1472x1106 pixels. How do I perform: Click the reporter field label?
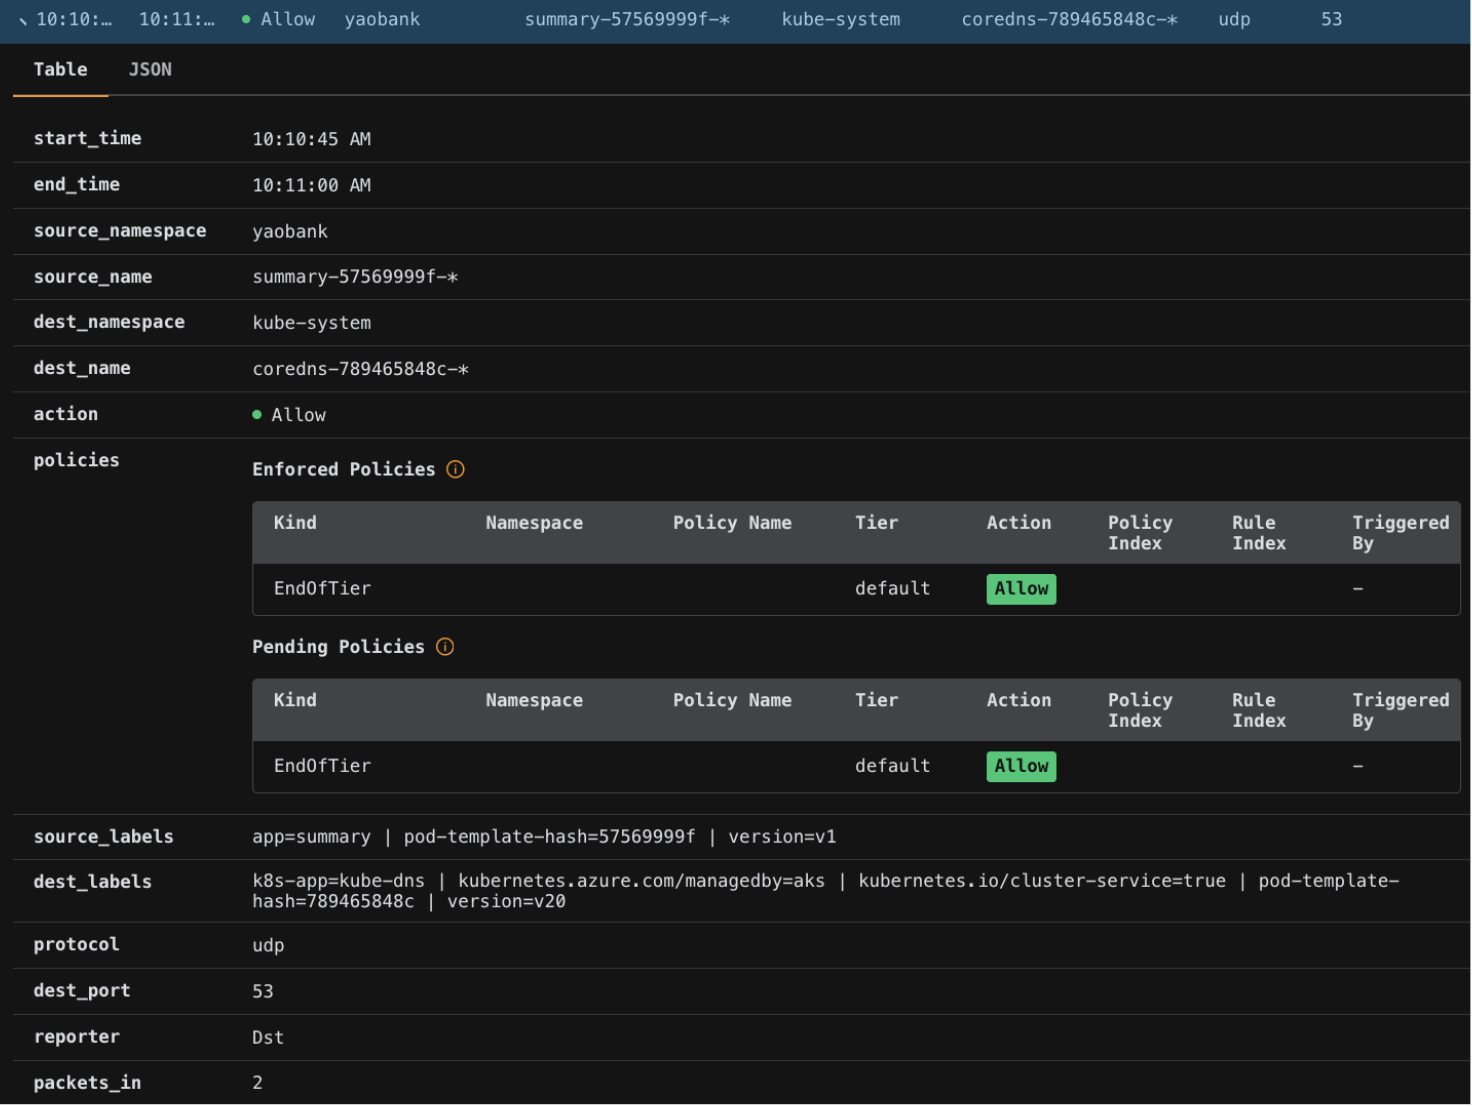coord(76,1036)
